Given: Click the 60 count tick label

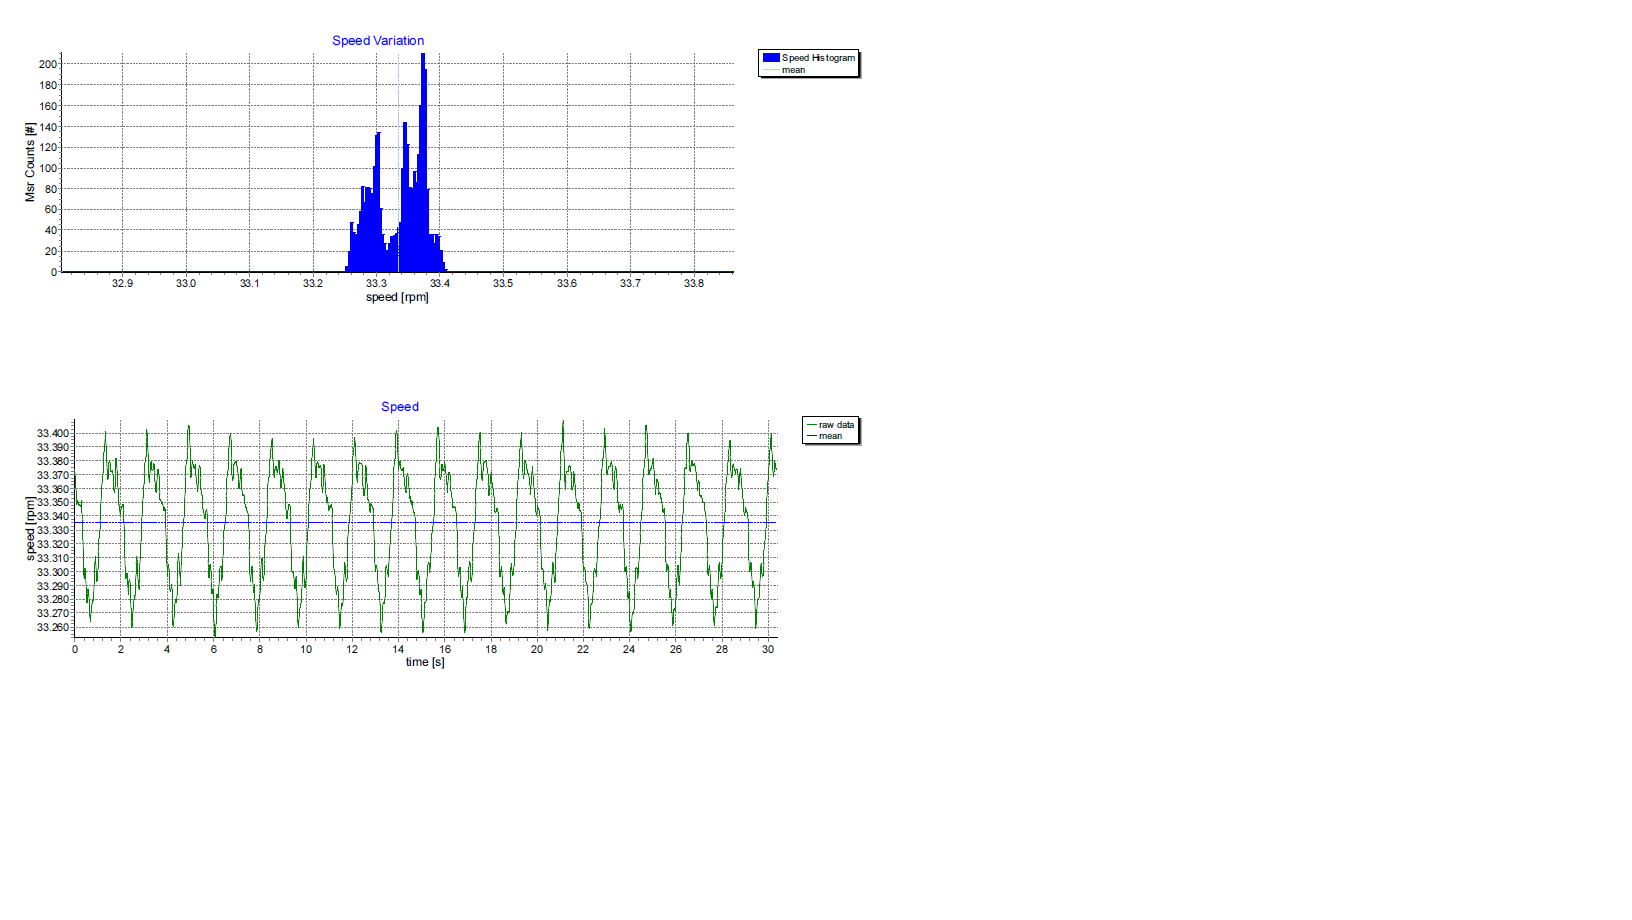Looking at the screenshot, I should click(51, 210).
